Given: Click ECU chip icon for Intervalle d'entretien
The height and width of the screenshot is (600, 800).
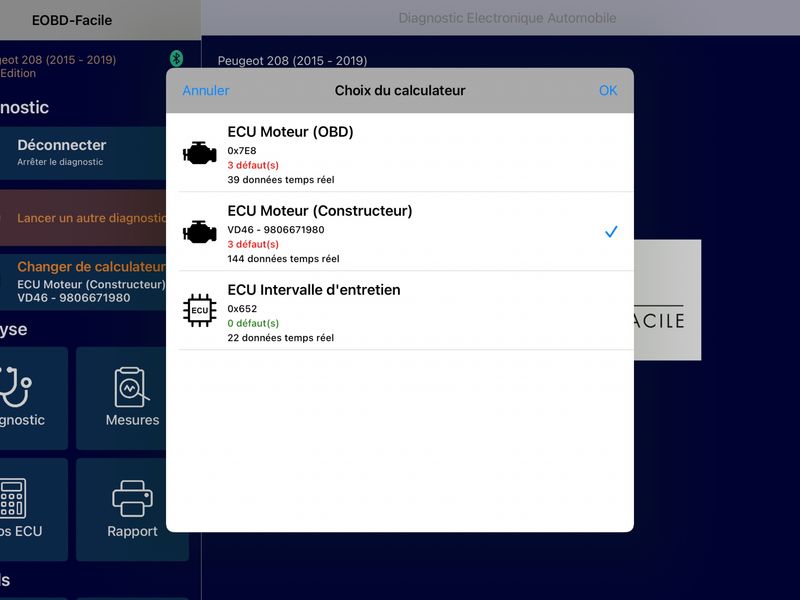Looking at the screenshot, I should tap(199, 310).
